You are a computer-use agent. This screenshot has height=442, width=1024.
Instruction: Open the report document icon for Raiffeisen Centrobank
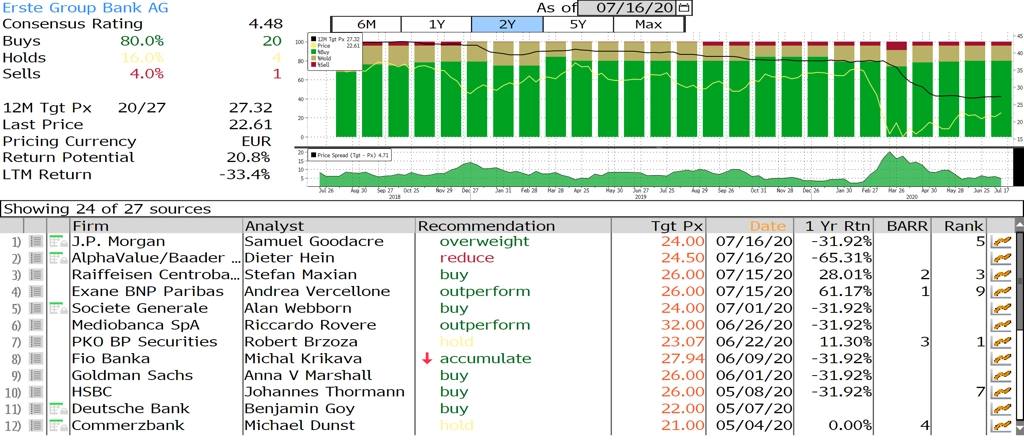36,276
